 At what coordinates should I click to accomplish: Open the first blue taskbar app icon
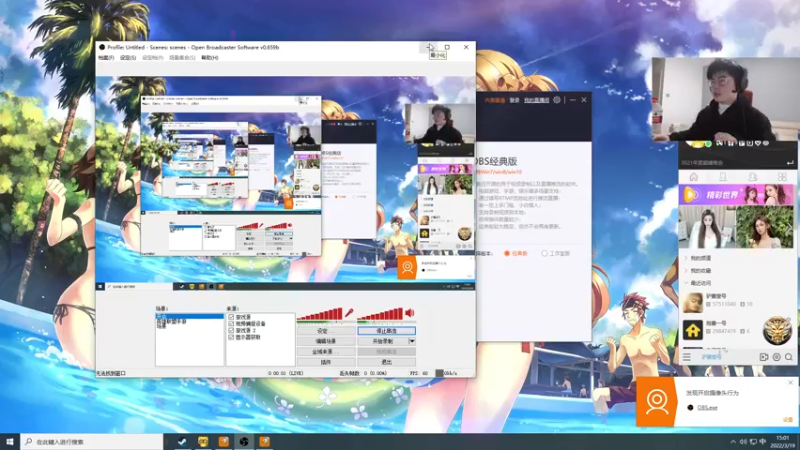pos(182,441)
